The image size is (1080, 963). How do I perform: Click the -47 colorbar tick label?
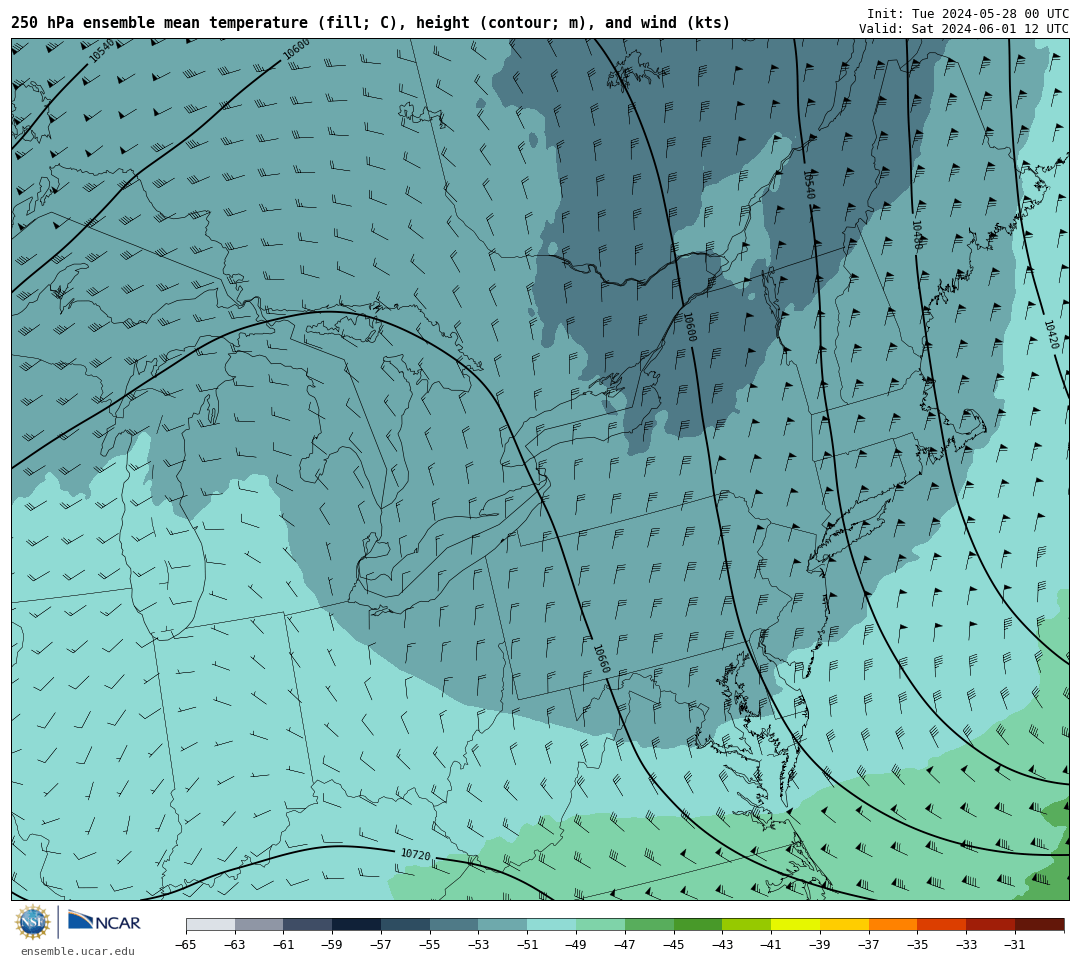(625, 945)
